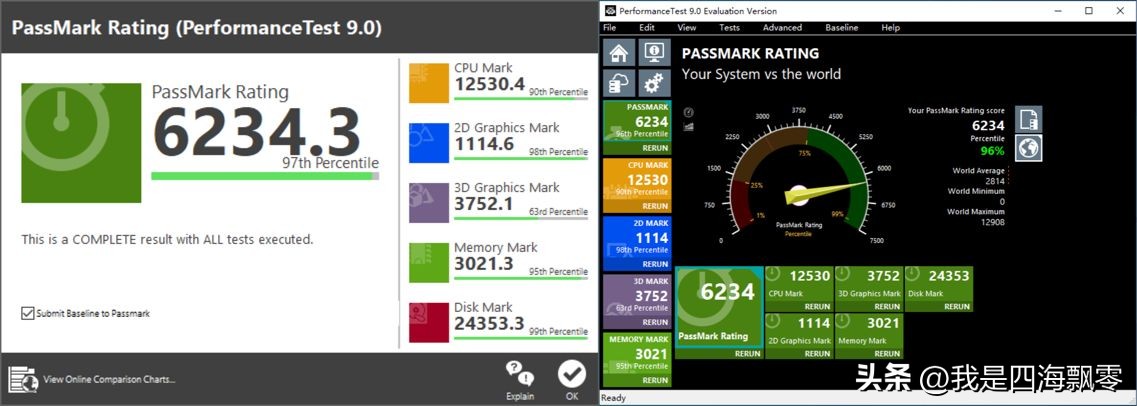Viewport: 1137px width, 406px height.
Task: Open the Help menu
Action: [x=890, y=28]
